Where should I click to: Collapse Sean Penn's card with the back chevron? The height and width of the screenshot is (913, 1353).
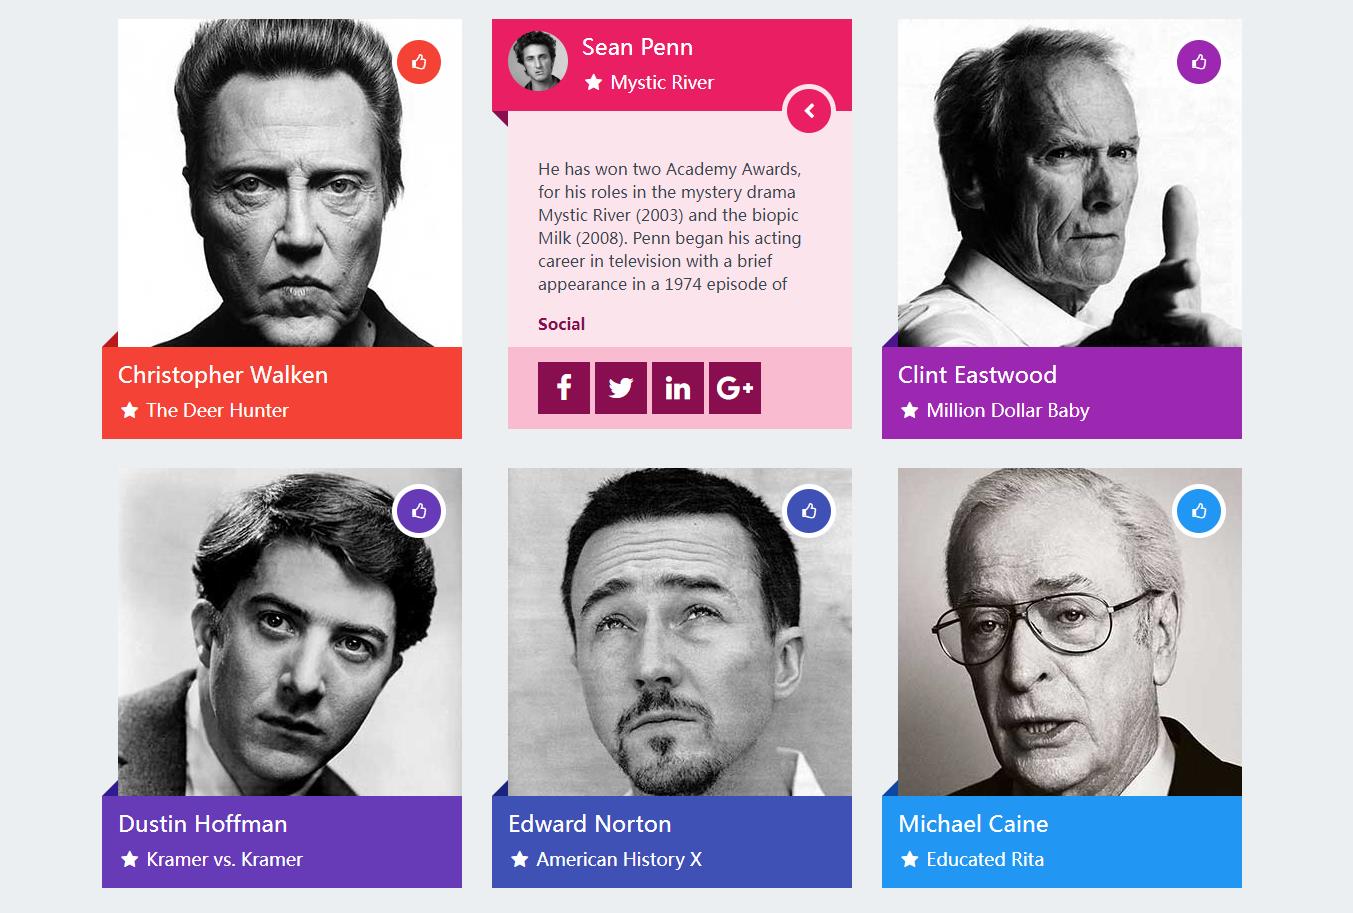coord(809,110)
